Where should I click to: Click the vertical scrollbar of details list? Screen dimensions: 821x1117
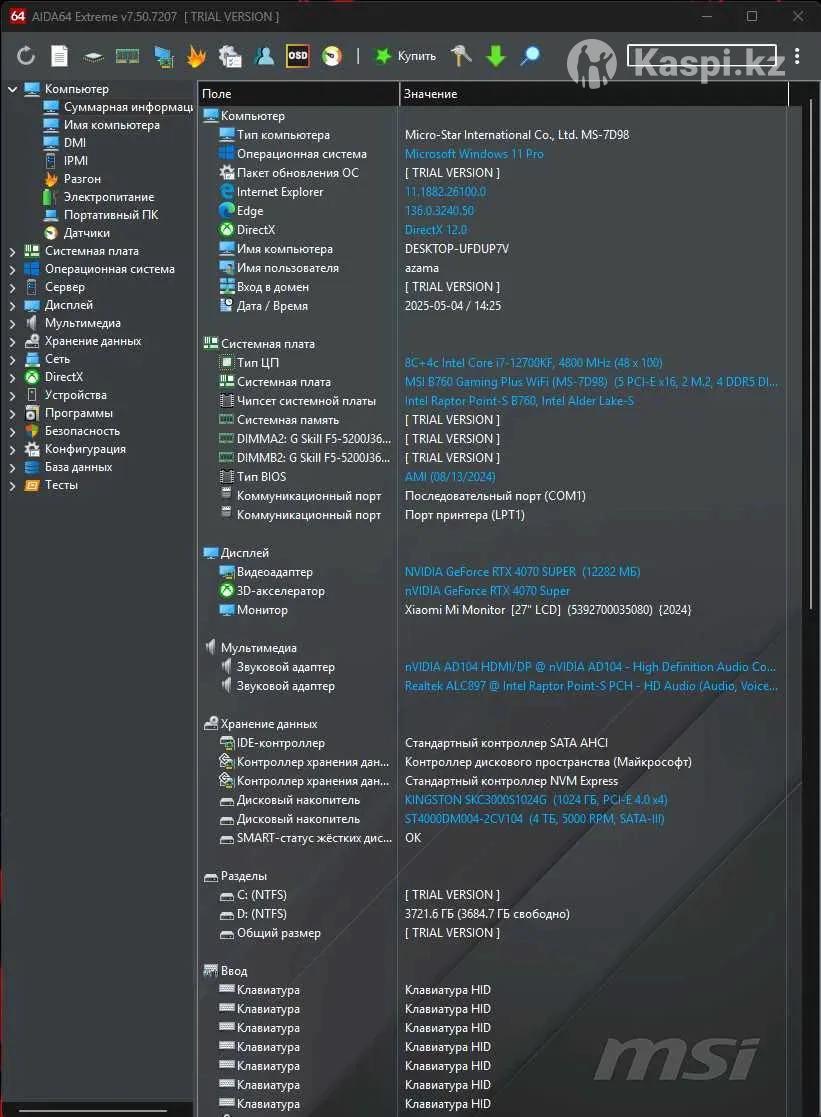(x=811, y=356)
